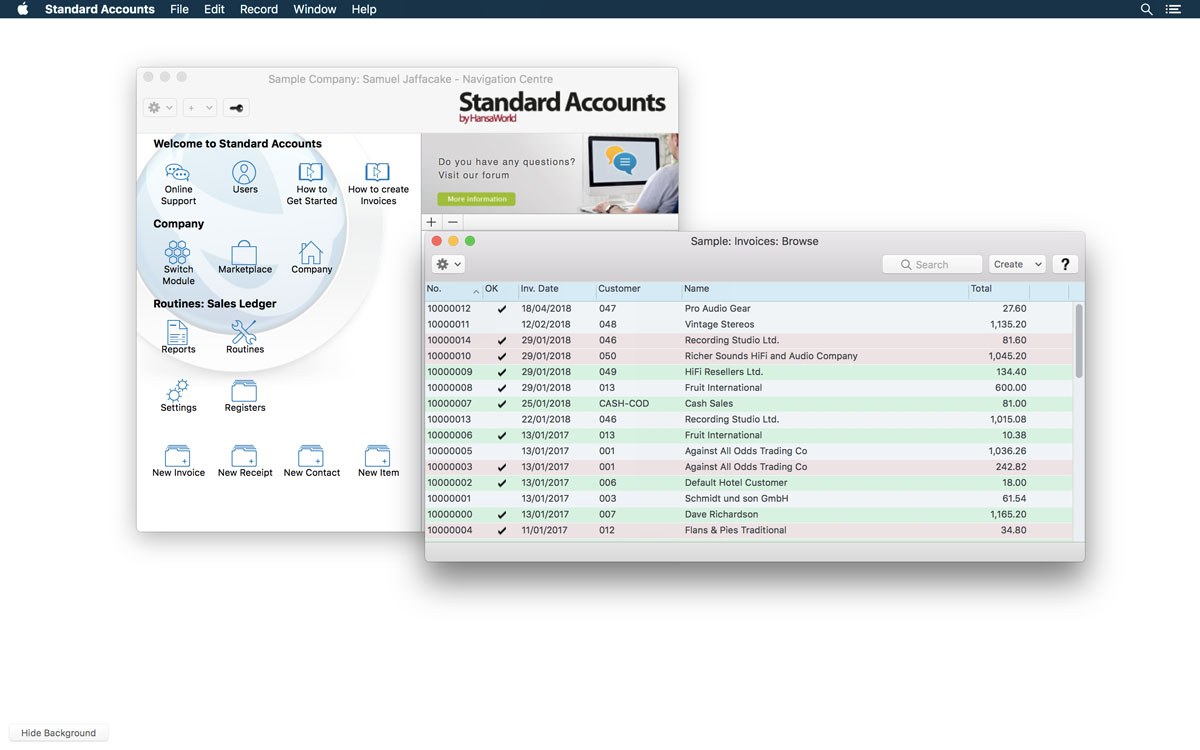Open the Window menu in menu bar
The height and width of the screenshot is (750, 1200).
tap(314, 9)
